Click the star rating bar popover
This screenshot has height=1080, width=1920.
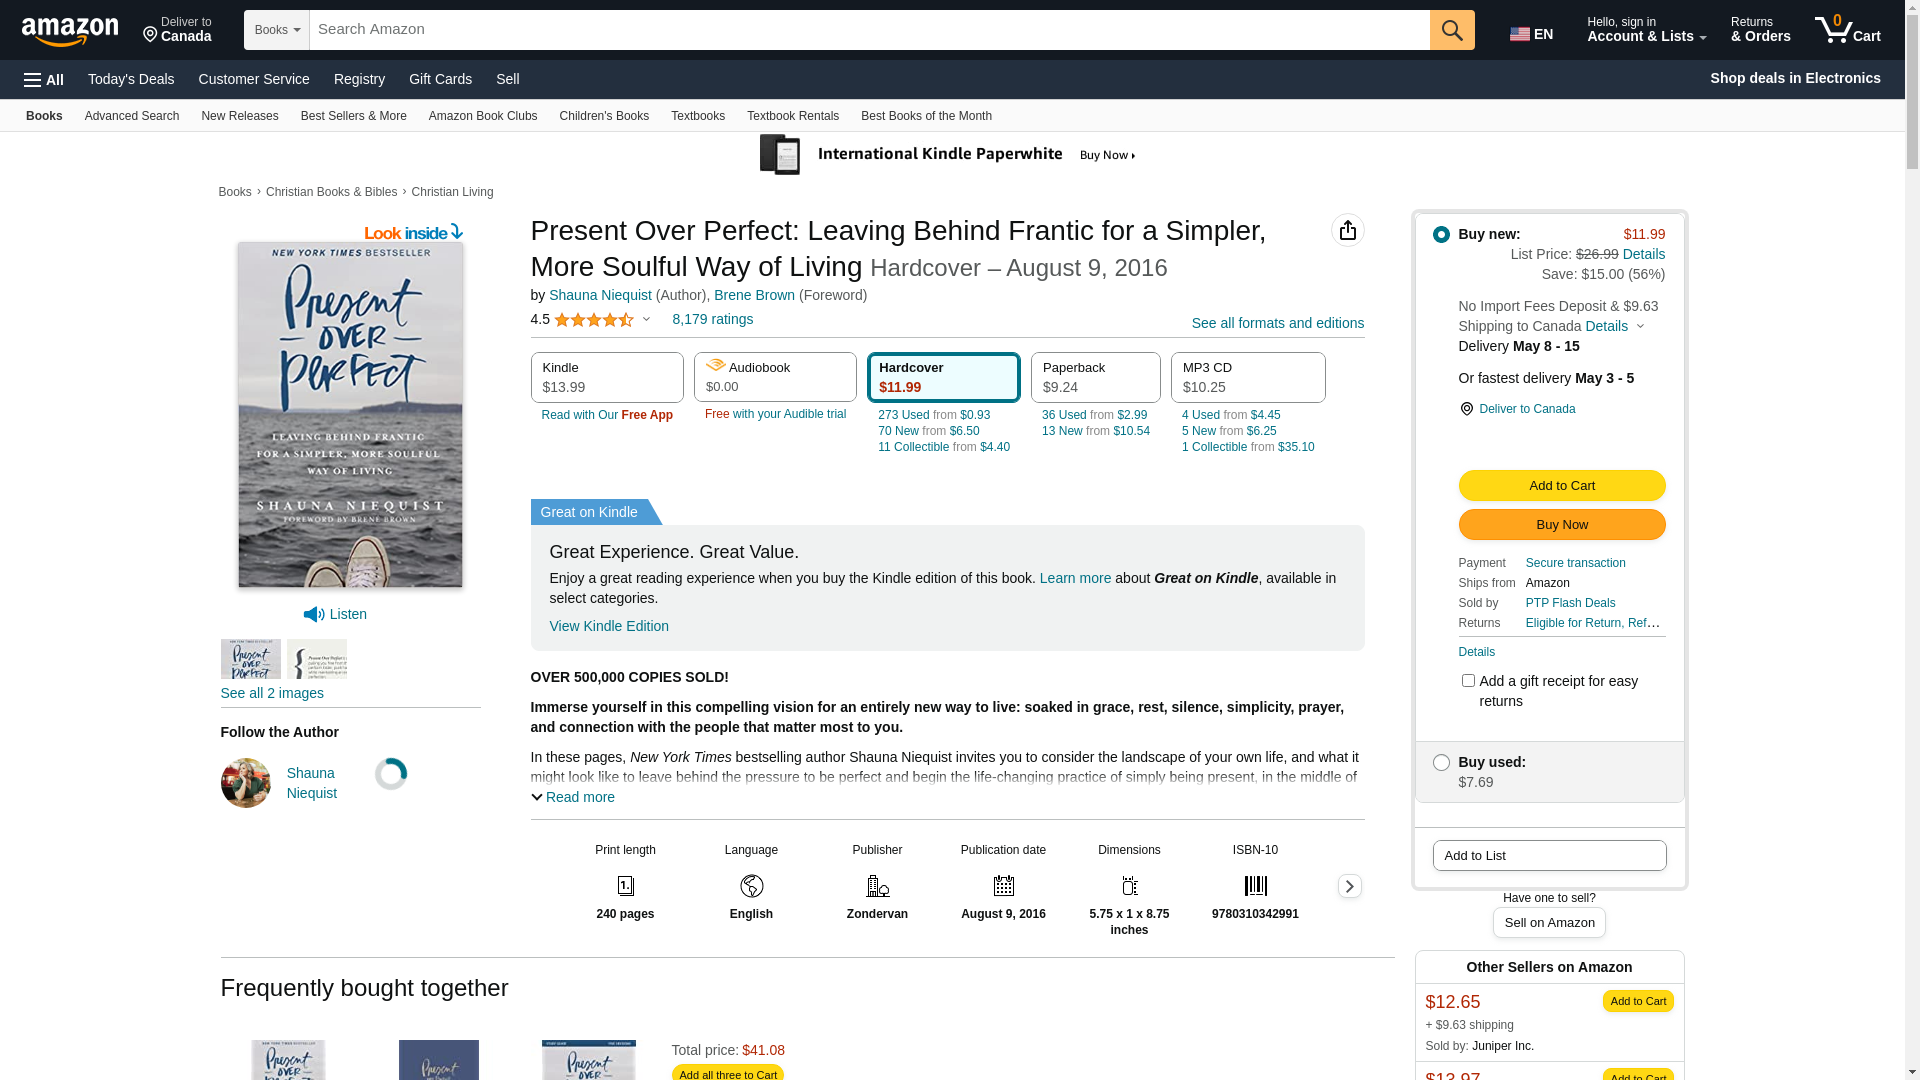[601, 320]
